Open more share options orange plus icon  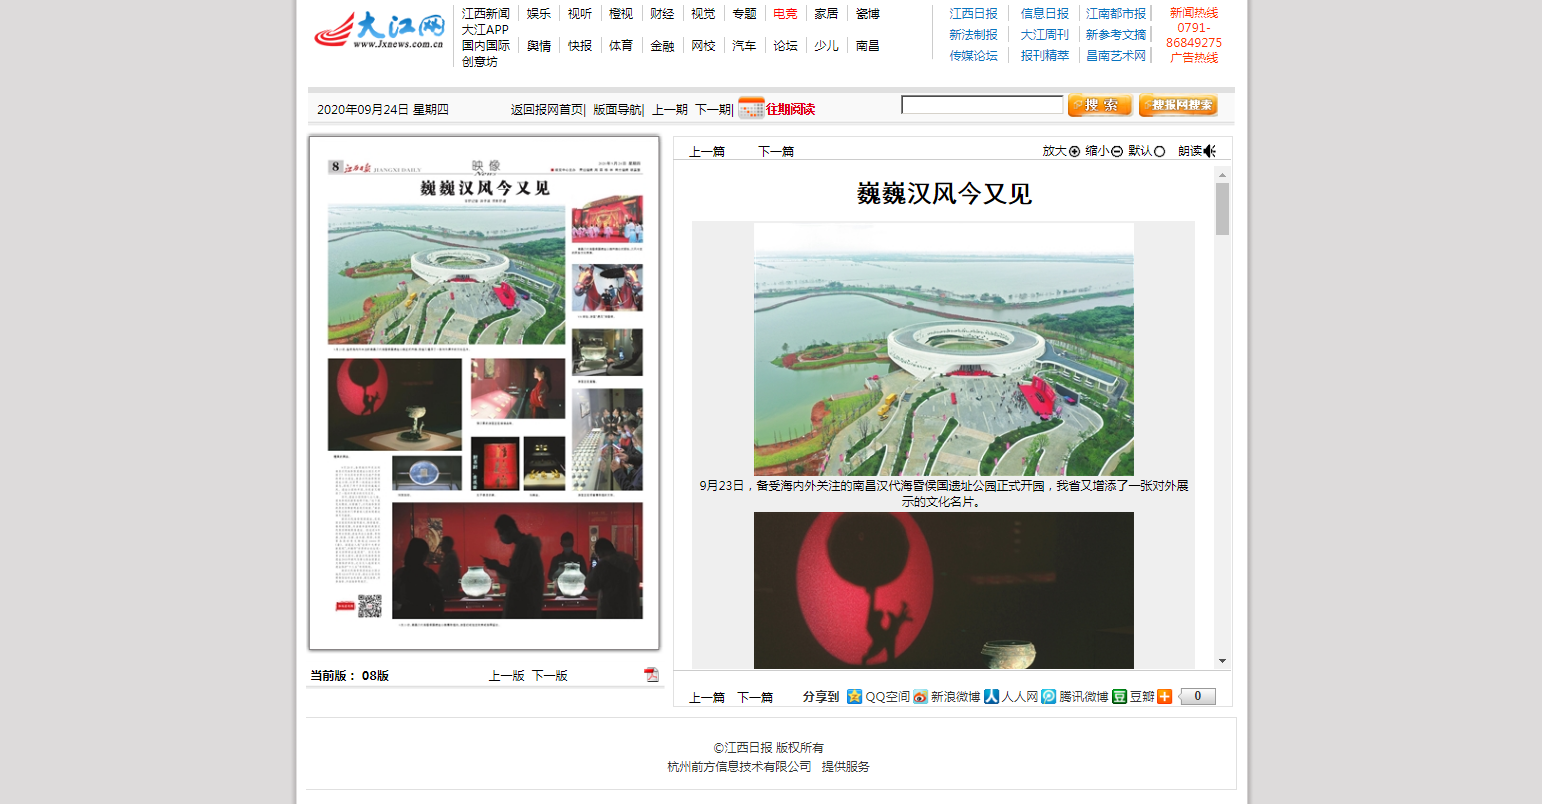click(1164, 696)
